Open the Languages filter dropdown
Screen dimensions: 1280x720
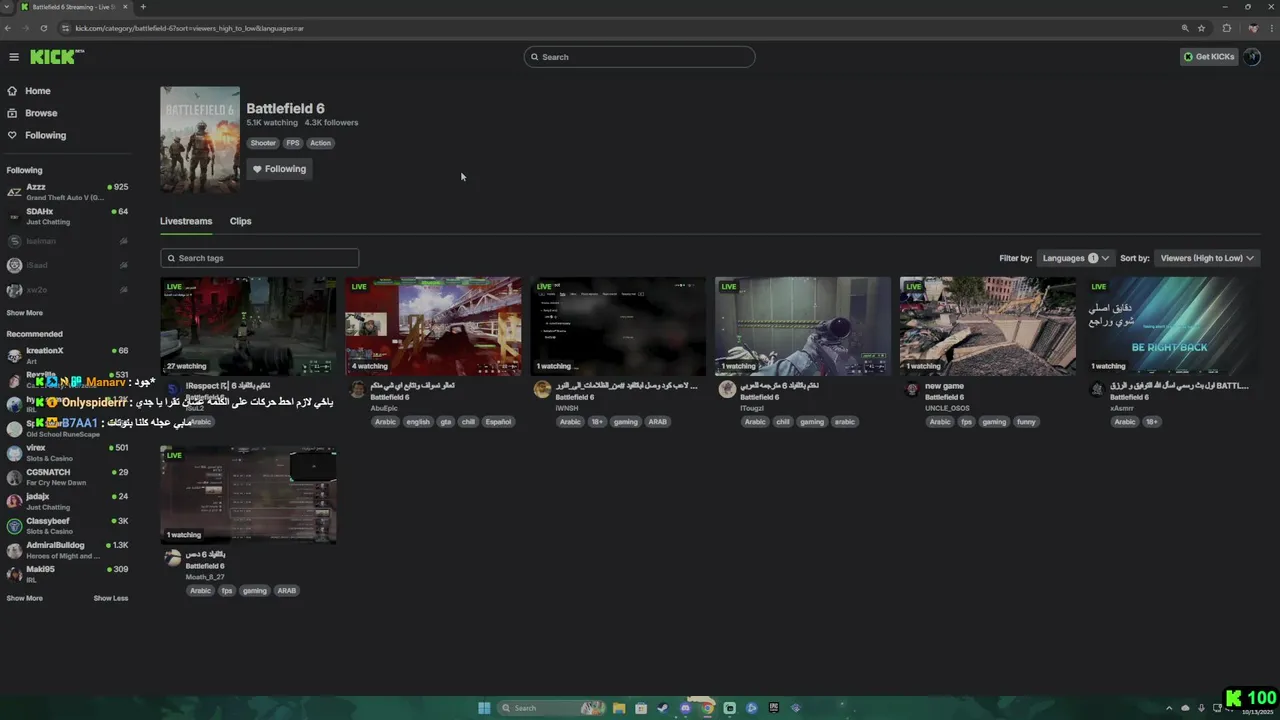(x=1075, y=258)
